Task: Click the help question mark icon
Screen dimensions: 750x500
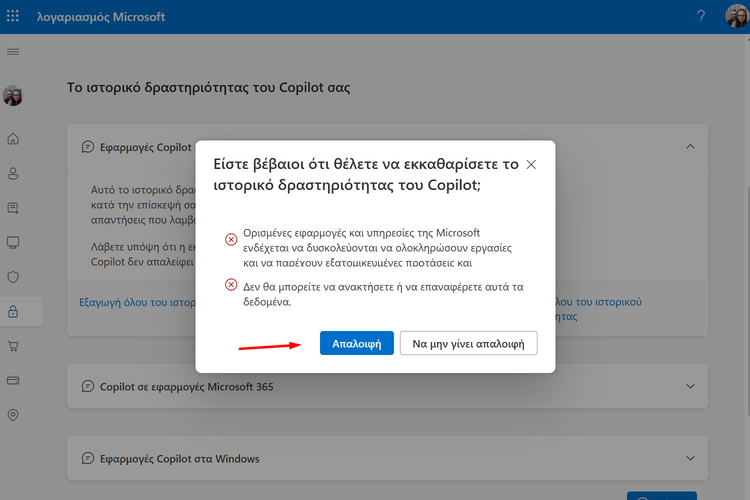Action: click(701, 17)
